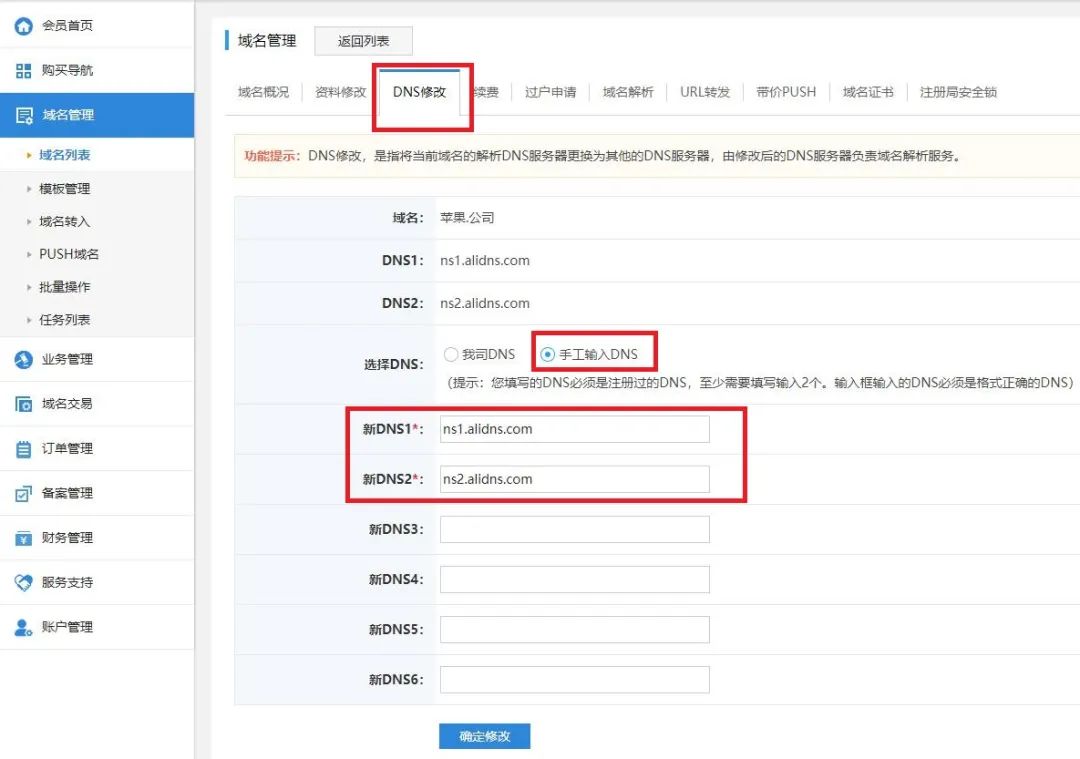Open the 订单管理 order management icon
This screenshot has width=1080, height=759.
click(25, 448)
